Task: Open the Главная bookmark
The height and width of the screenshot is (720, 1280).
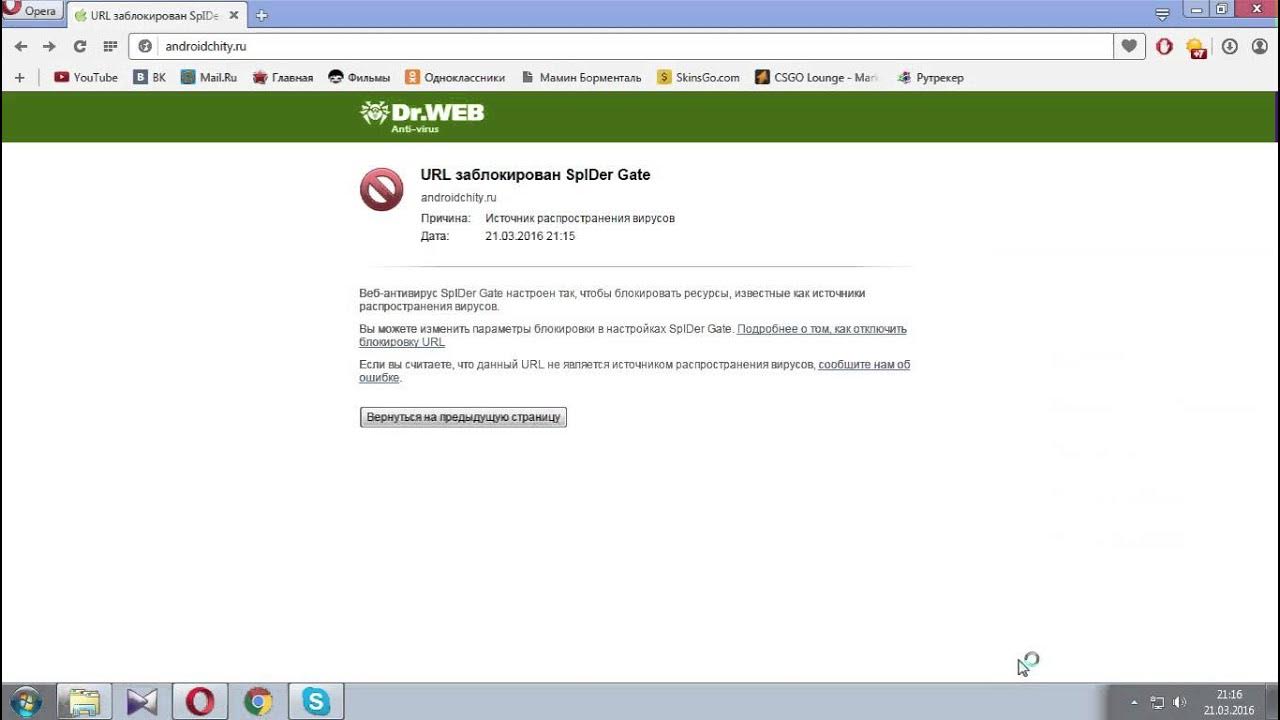Action: point(283,77)
